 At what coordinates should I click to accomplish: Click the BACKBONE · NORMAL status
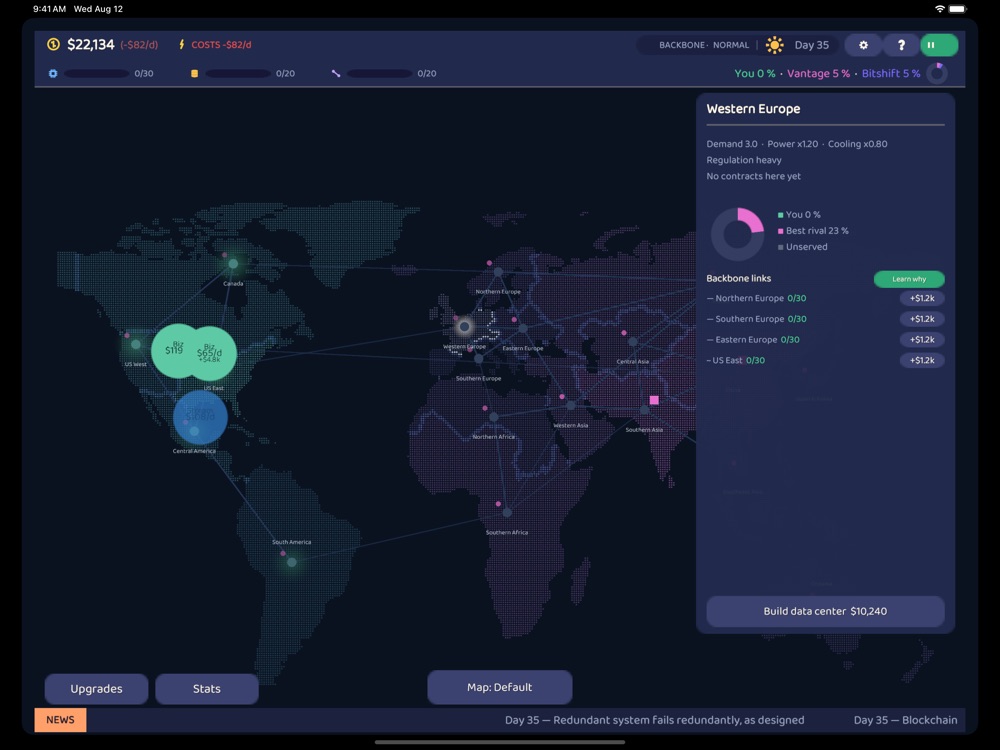pyautogui.click(x=704, y=45)
